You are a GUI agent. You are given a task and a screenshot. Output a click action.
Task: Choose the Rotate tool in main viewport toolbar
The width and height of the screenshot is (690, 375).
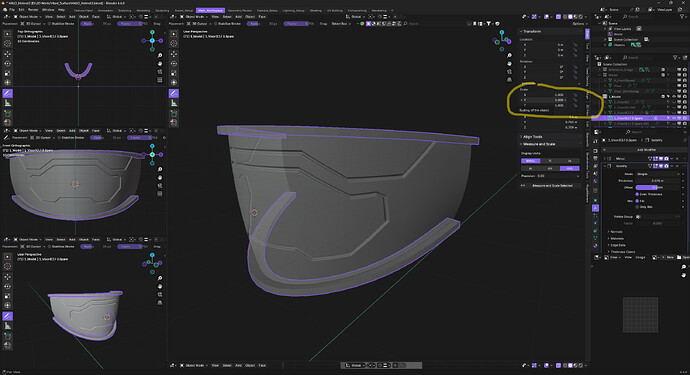click(174, 63)
